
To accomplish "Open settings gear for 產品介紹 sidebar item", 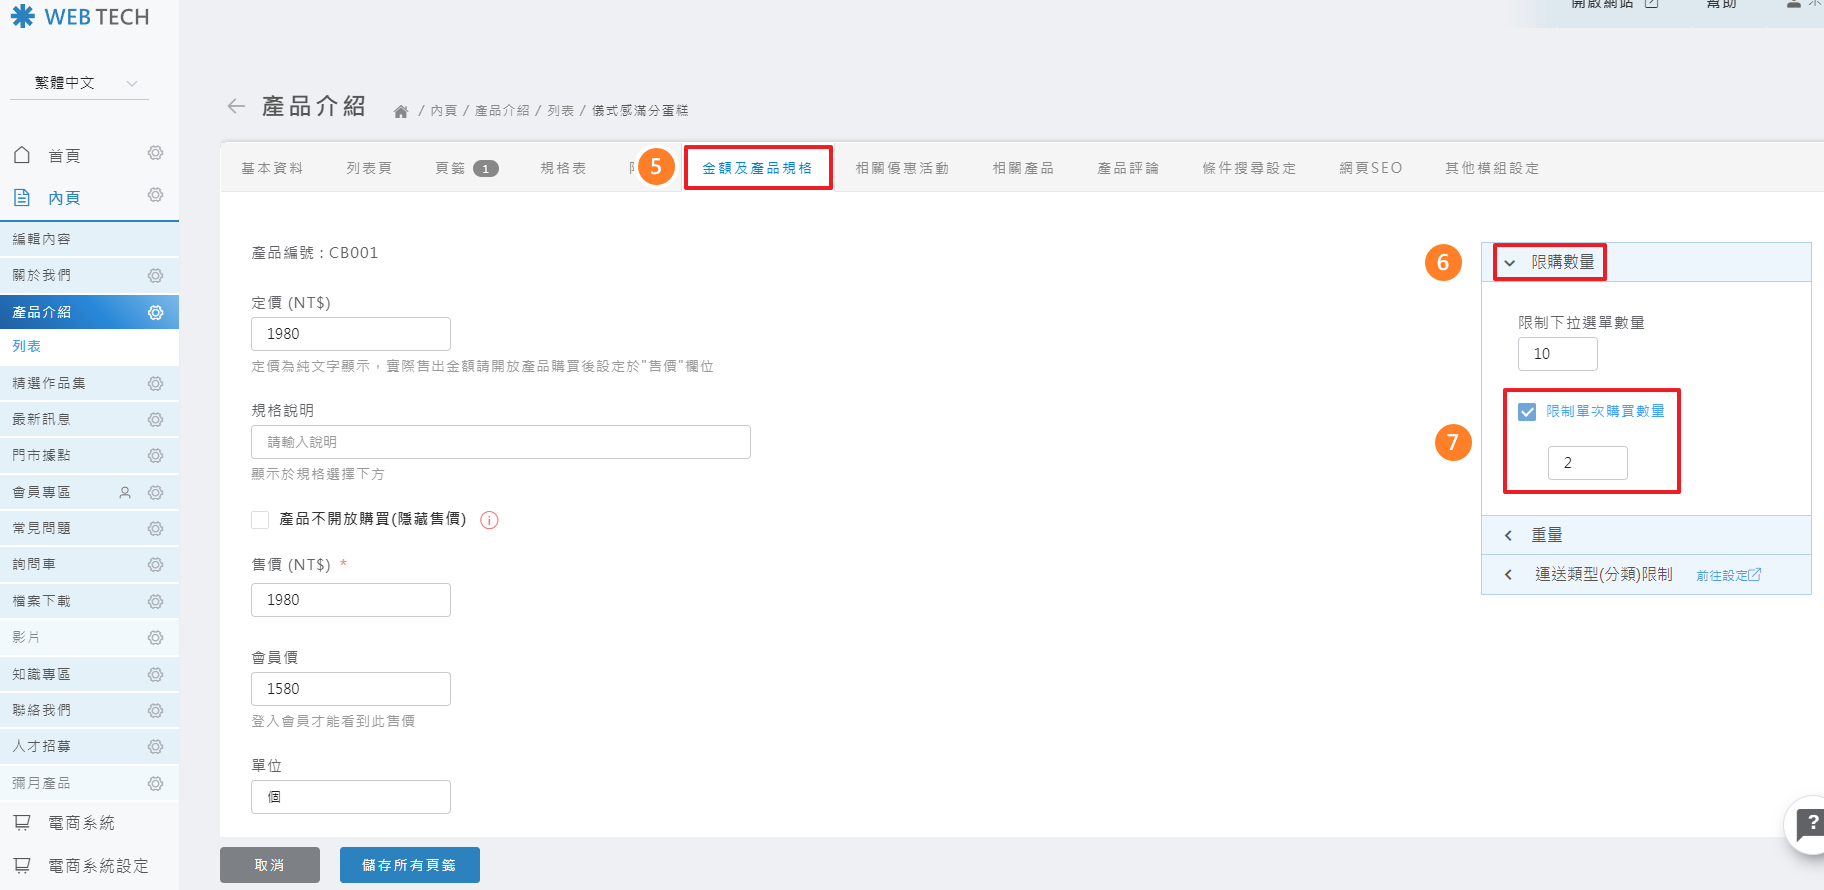I will pos(155,312).
